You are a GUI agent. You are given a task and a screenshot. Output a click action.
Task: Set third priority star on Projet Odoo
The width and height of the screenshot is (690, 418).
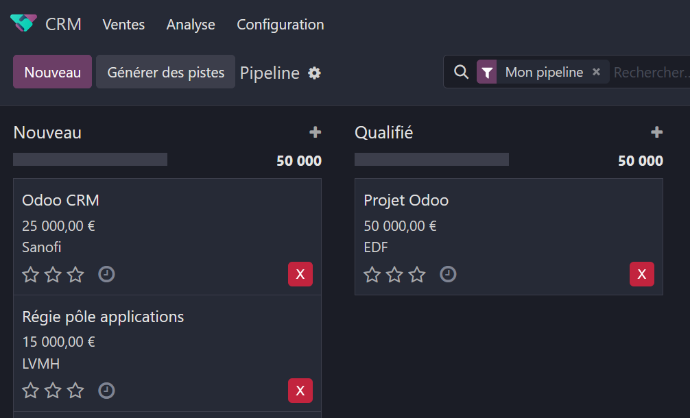pyautogui.click(x=417, y=274)
